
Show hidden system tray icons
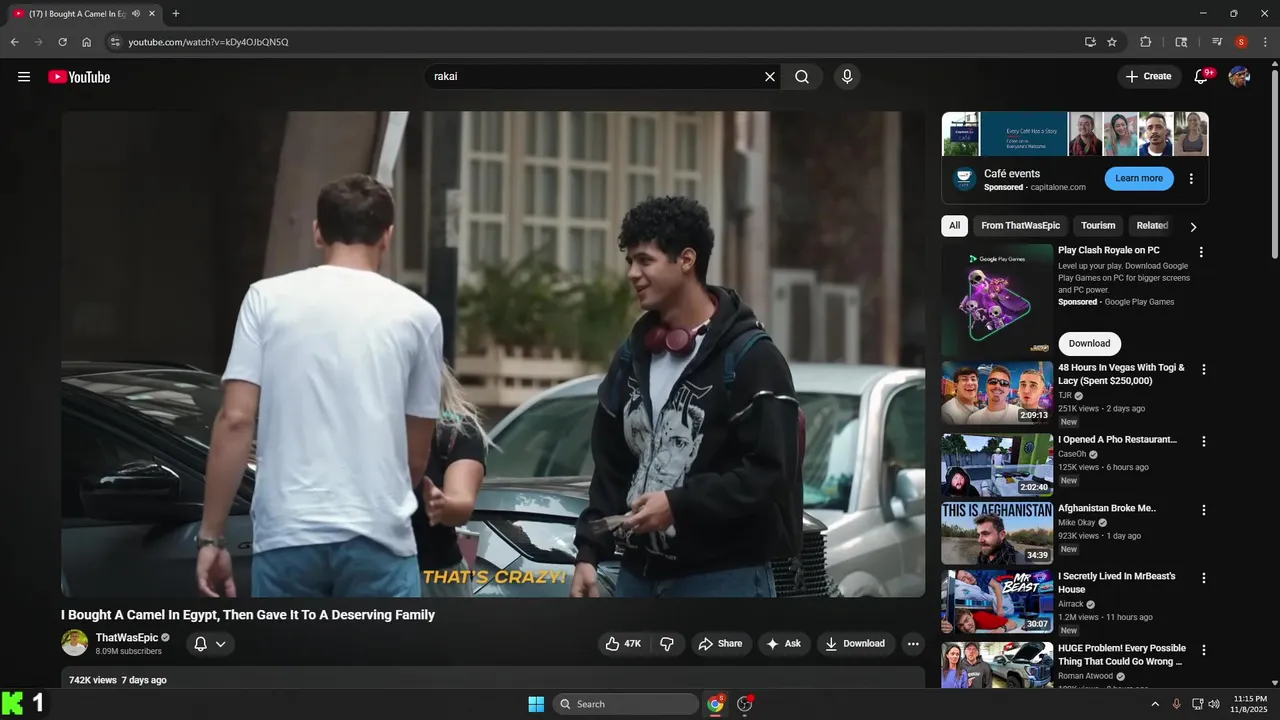1155,704
